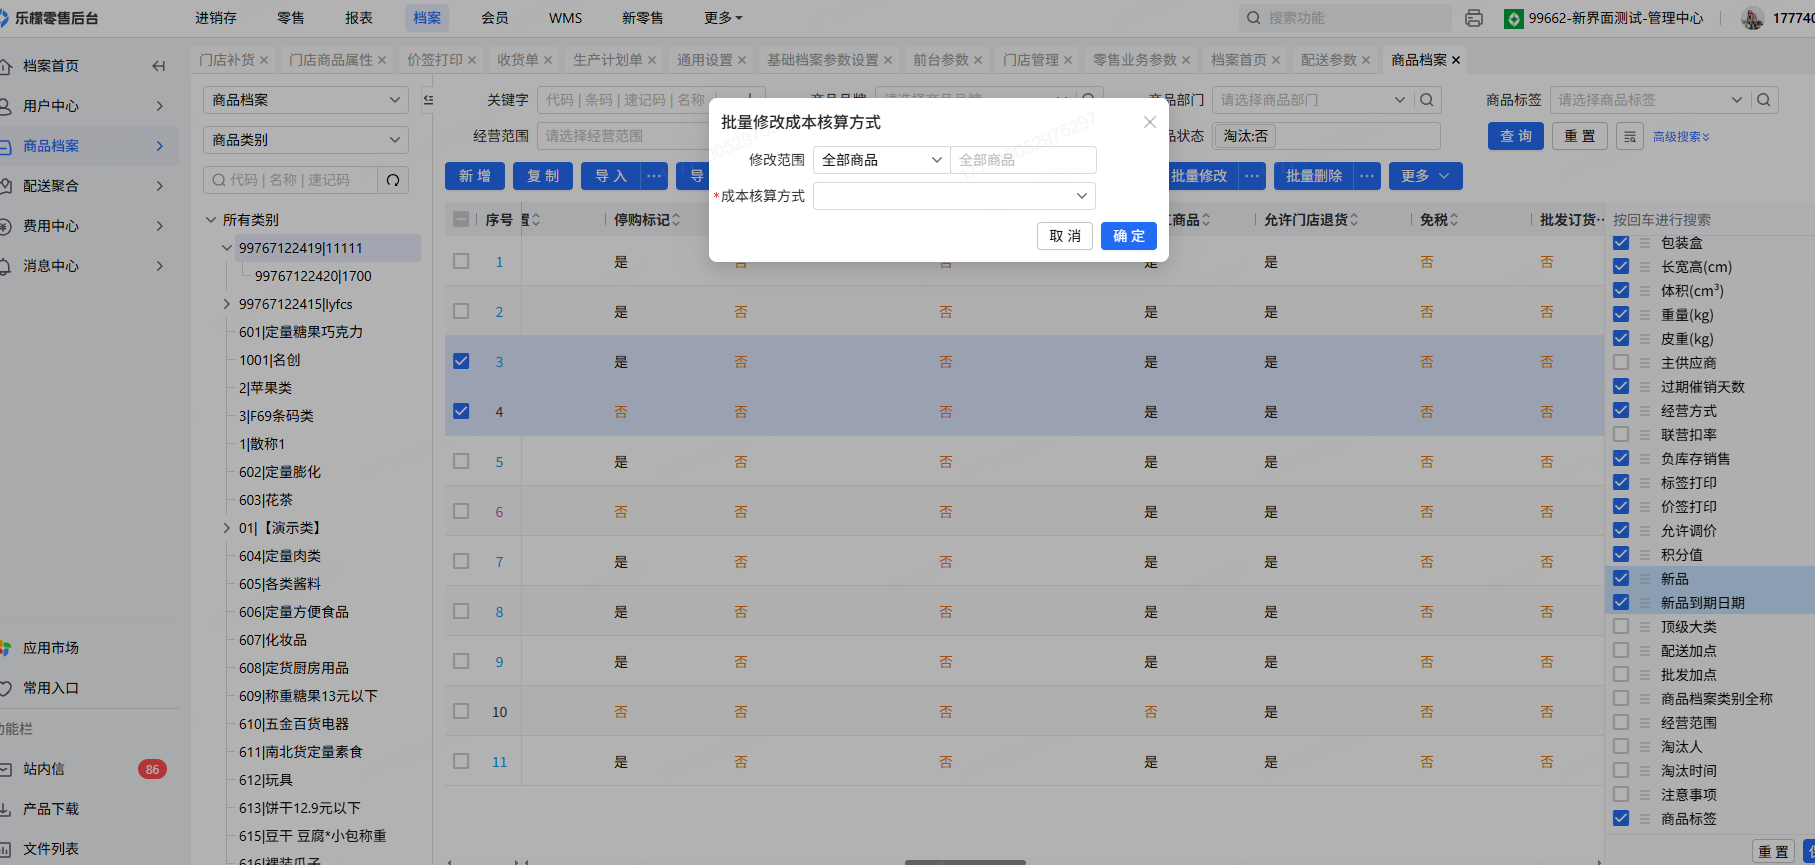Open the 修改范围 dropdown showing 全部商品
This screenshot has height=865, width=1815.
pos(882,160)
